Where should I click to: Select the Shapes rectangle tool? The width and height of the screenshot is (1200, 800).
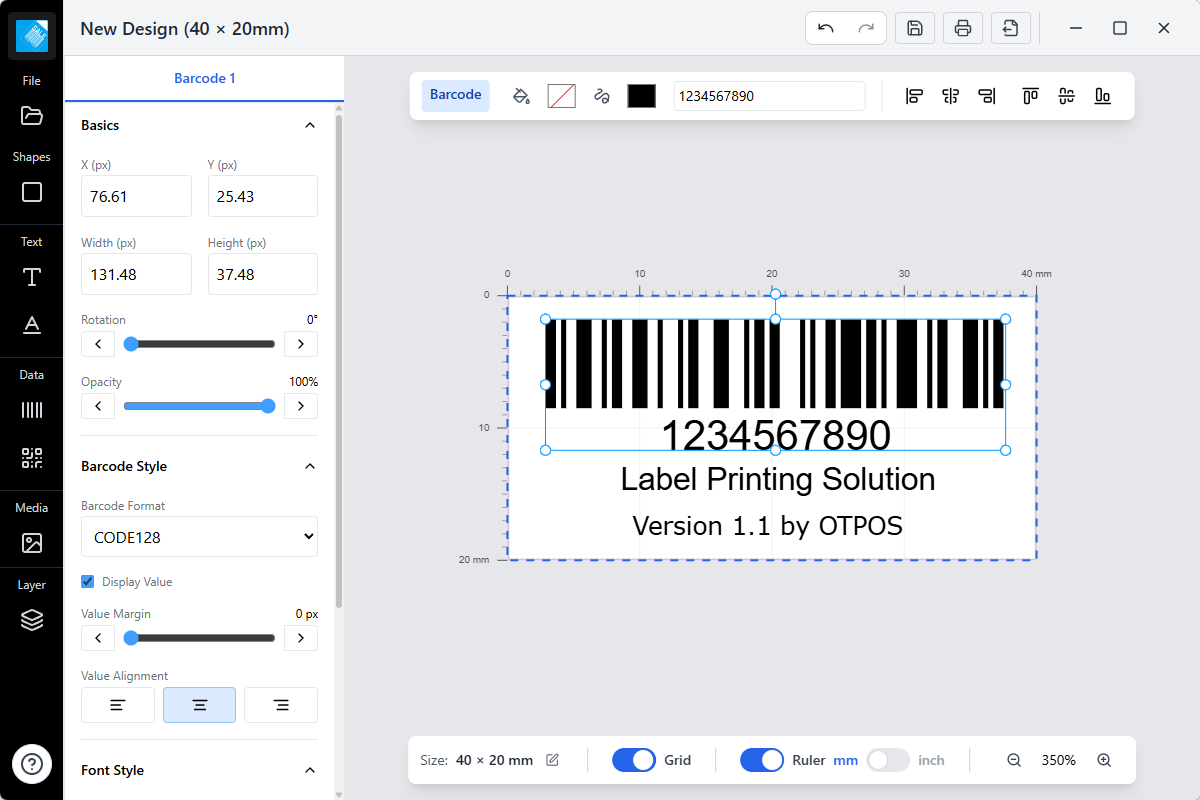pyautogui.click(x=32, y=192)
